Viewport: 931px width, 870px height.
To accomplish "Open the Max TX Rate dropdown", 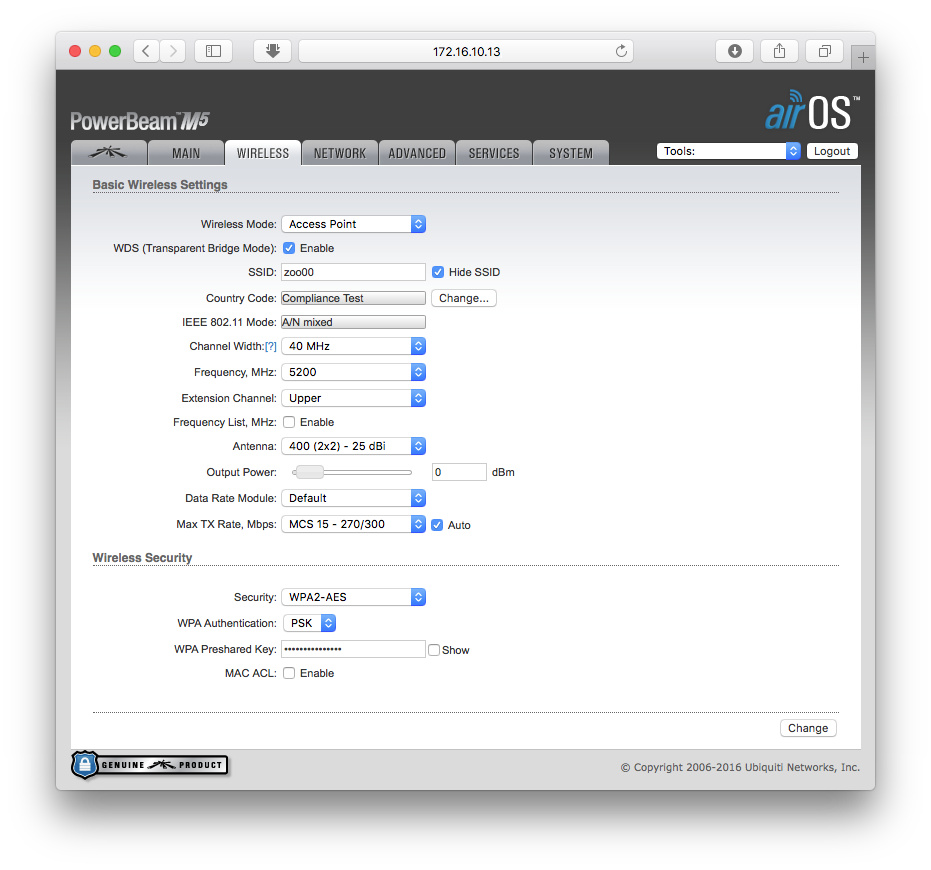I will pyautogui.click(x=353, y=524).
